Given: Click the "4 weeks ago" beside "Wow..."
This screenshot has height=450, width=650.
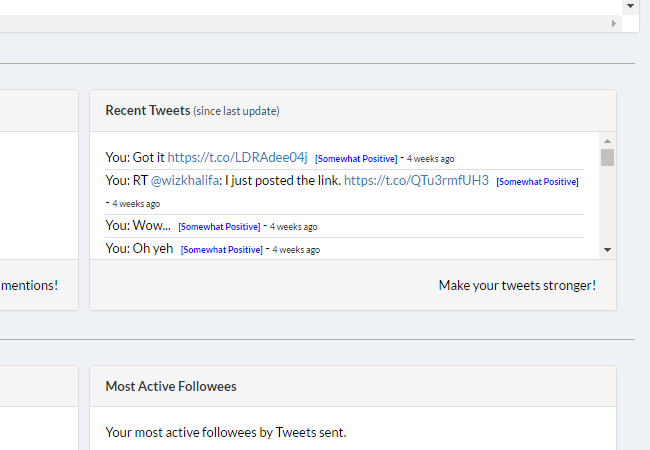Looking at the screenshot, I should tap(293, 227).
